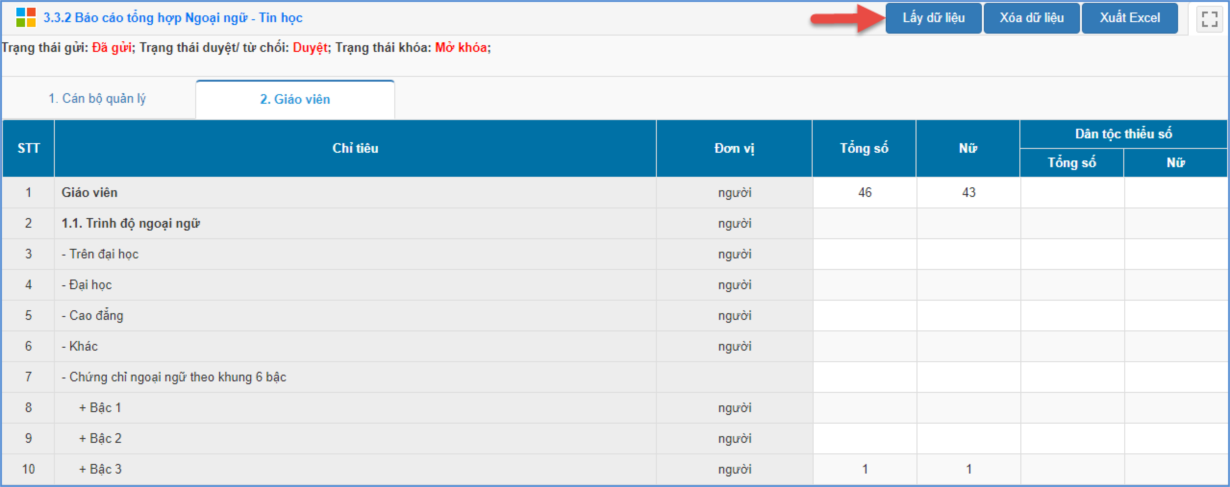Click the colorful squares report icon
This screenshot has height=487, width=1230.
coord(26,18)
